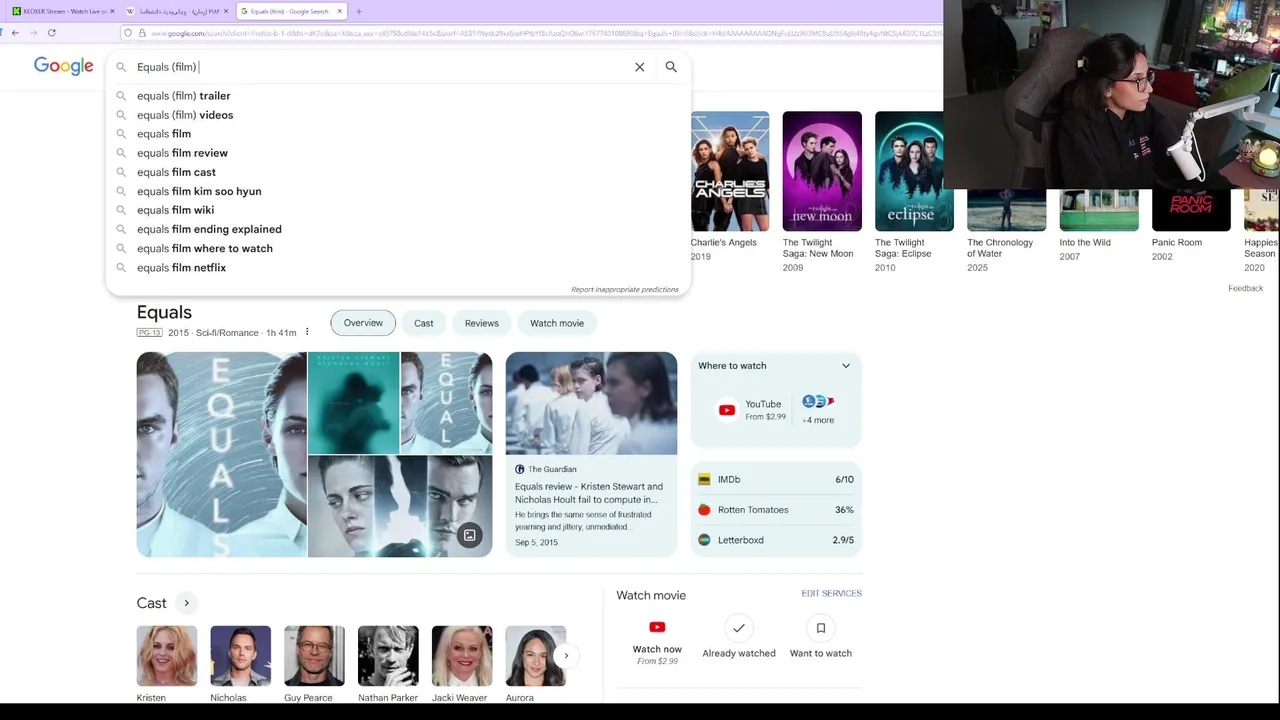Show the +4 more streaming services

coord(818,410)
